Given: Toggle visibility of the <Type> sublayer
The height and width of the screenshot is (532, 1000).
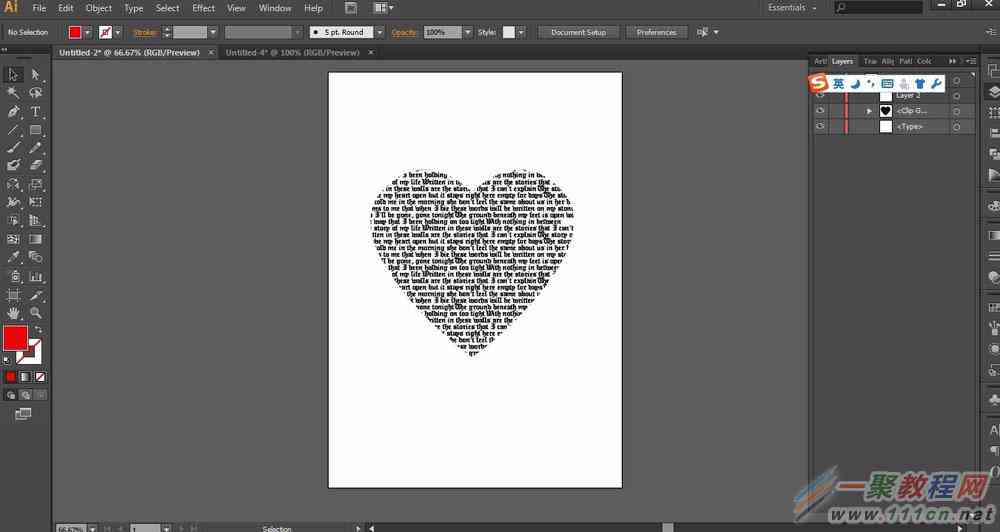Looking at the screenshot, I should pos(820,126).
